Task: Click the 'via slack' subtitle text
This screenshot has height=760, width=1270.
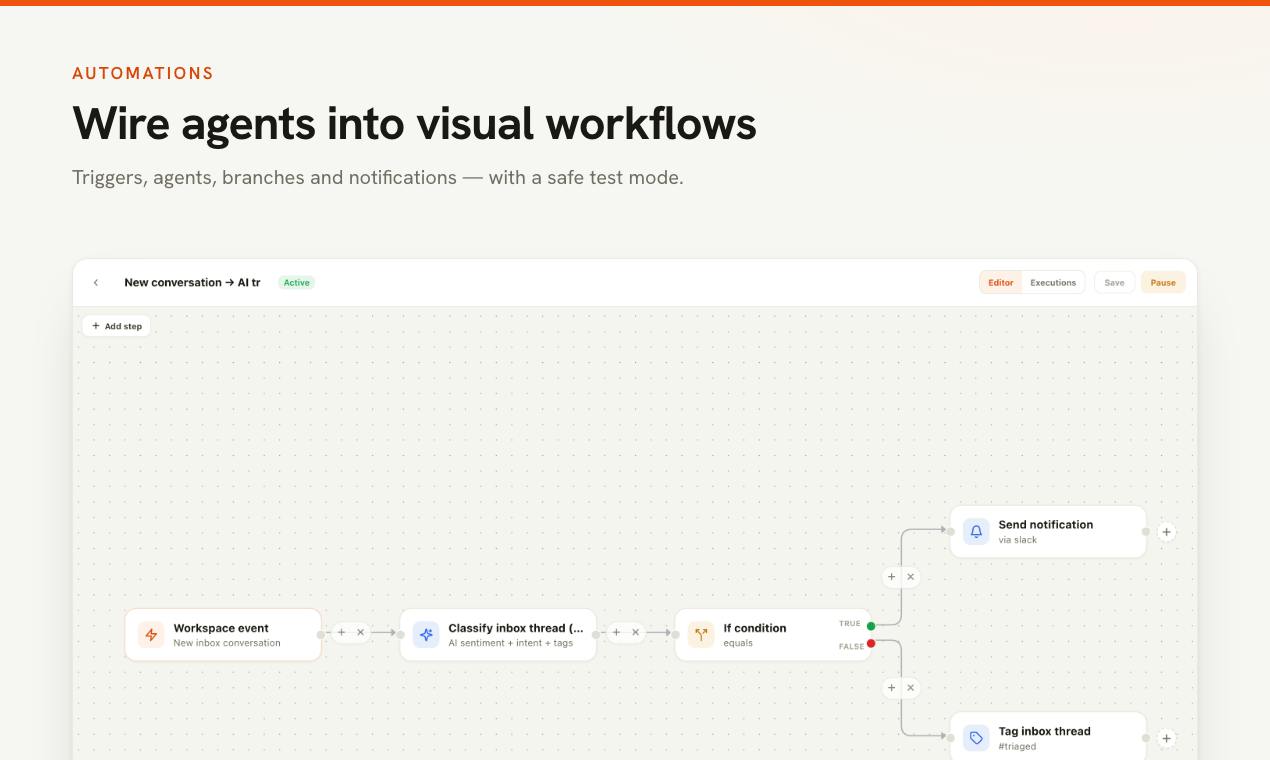Action: click(1017, 540)
